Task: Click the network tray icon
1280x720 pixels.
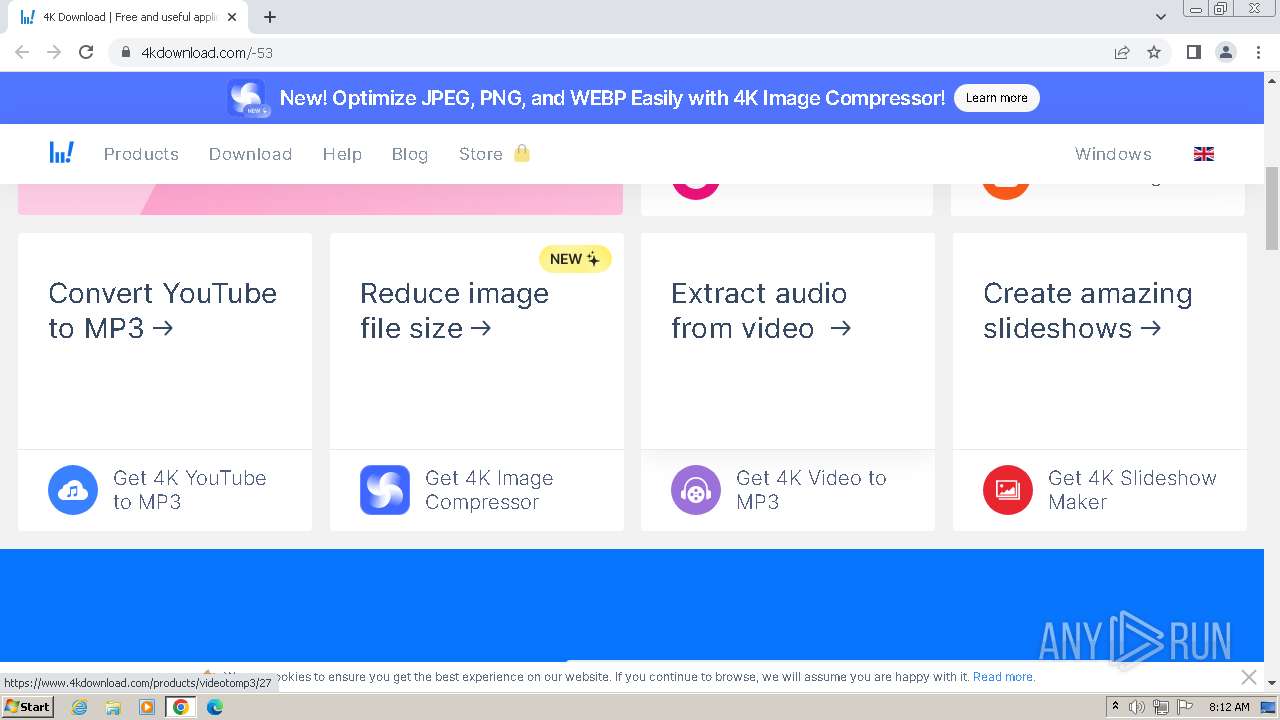Action: 1160,707
